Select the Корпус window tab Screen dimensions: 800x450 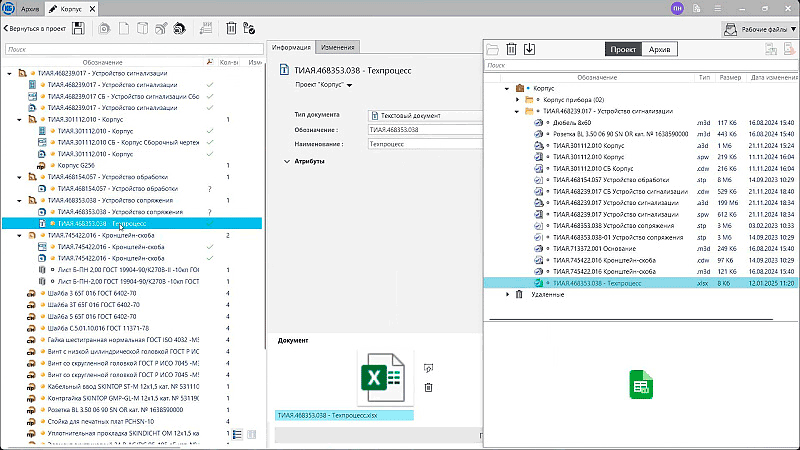point(70,9)
